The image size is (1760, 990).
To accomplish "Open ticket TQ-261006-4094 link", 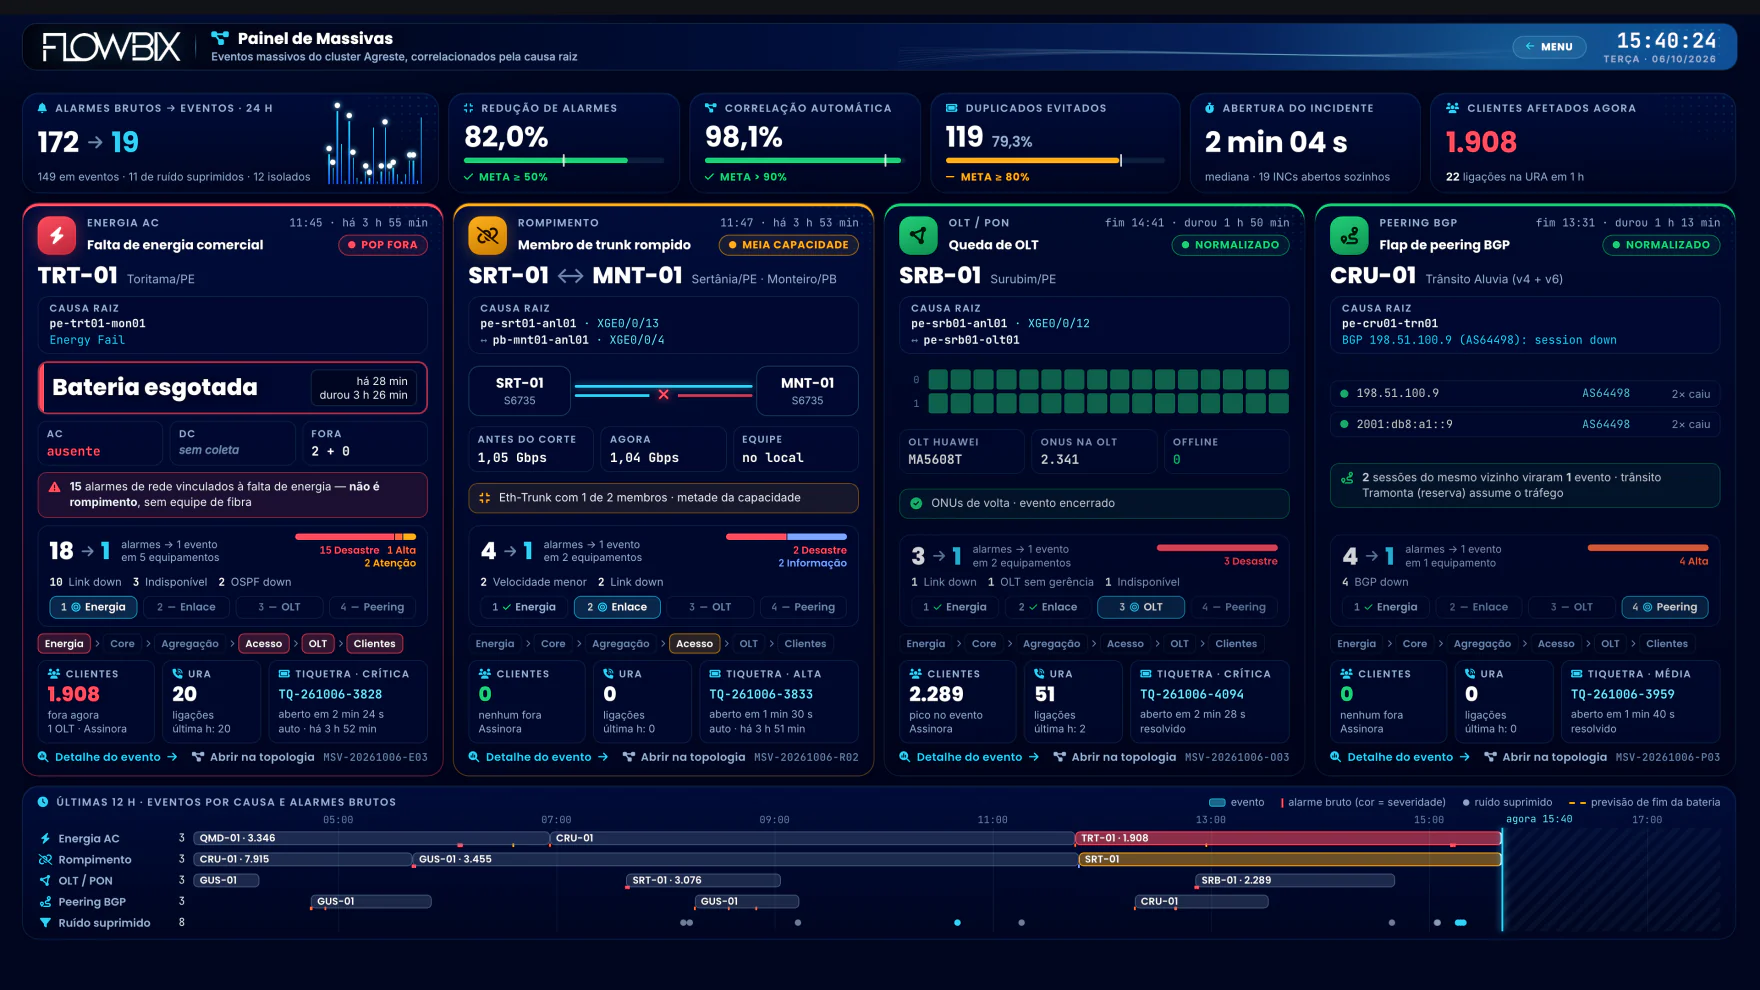I will (x=1192, y=694).
